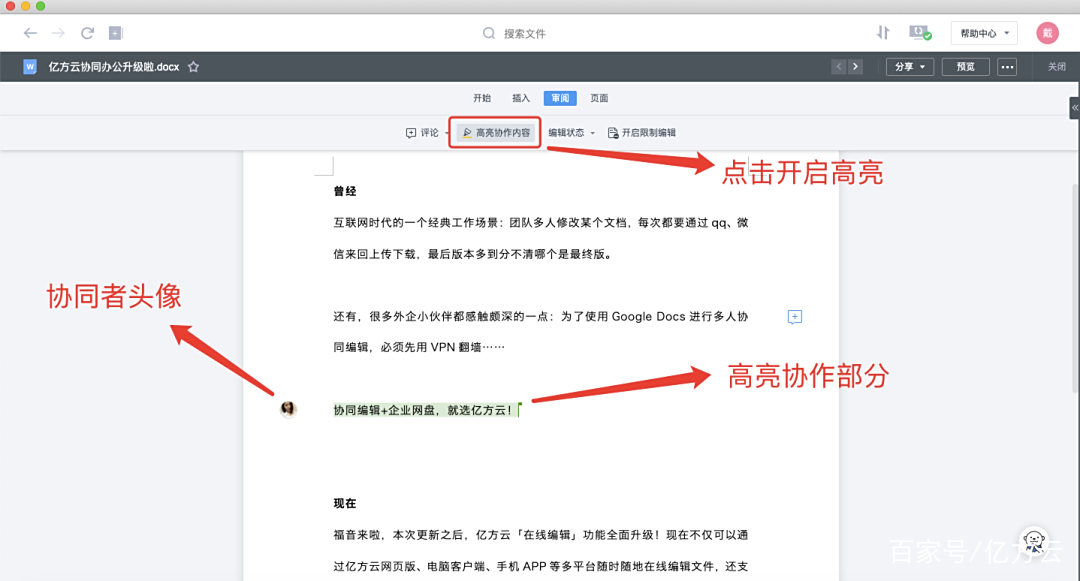
Task: Expand the 分享 share dropdown
Action: pyautogui.click(x=909, y=66)
